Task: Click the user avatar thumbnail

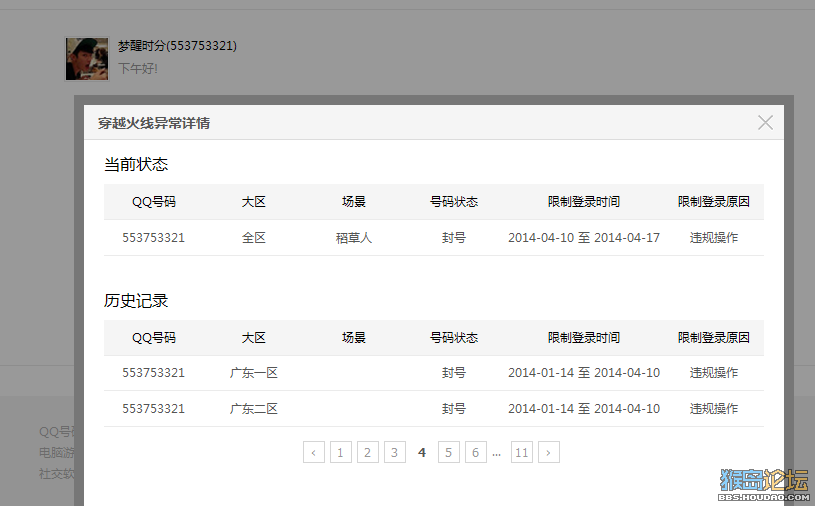Action: pos(87,59)
